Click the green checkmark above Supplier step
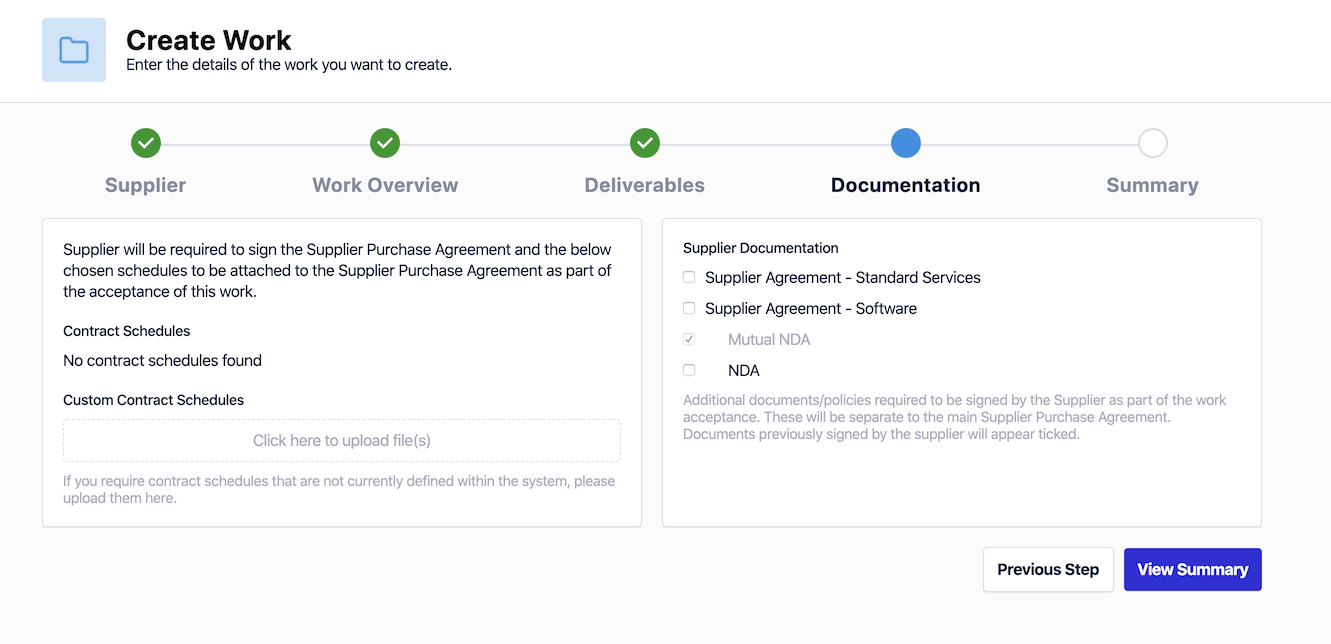Image resolution: width=1331 pixels, height=644 pixels. pyautogui.click(x=146, y=143)
